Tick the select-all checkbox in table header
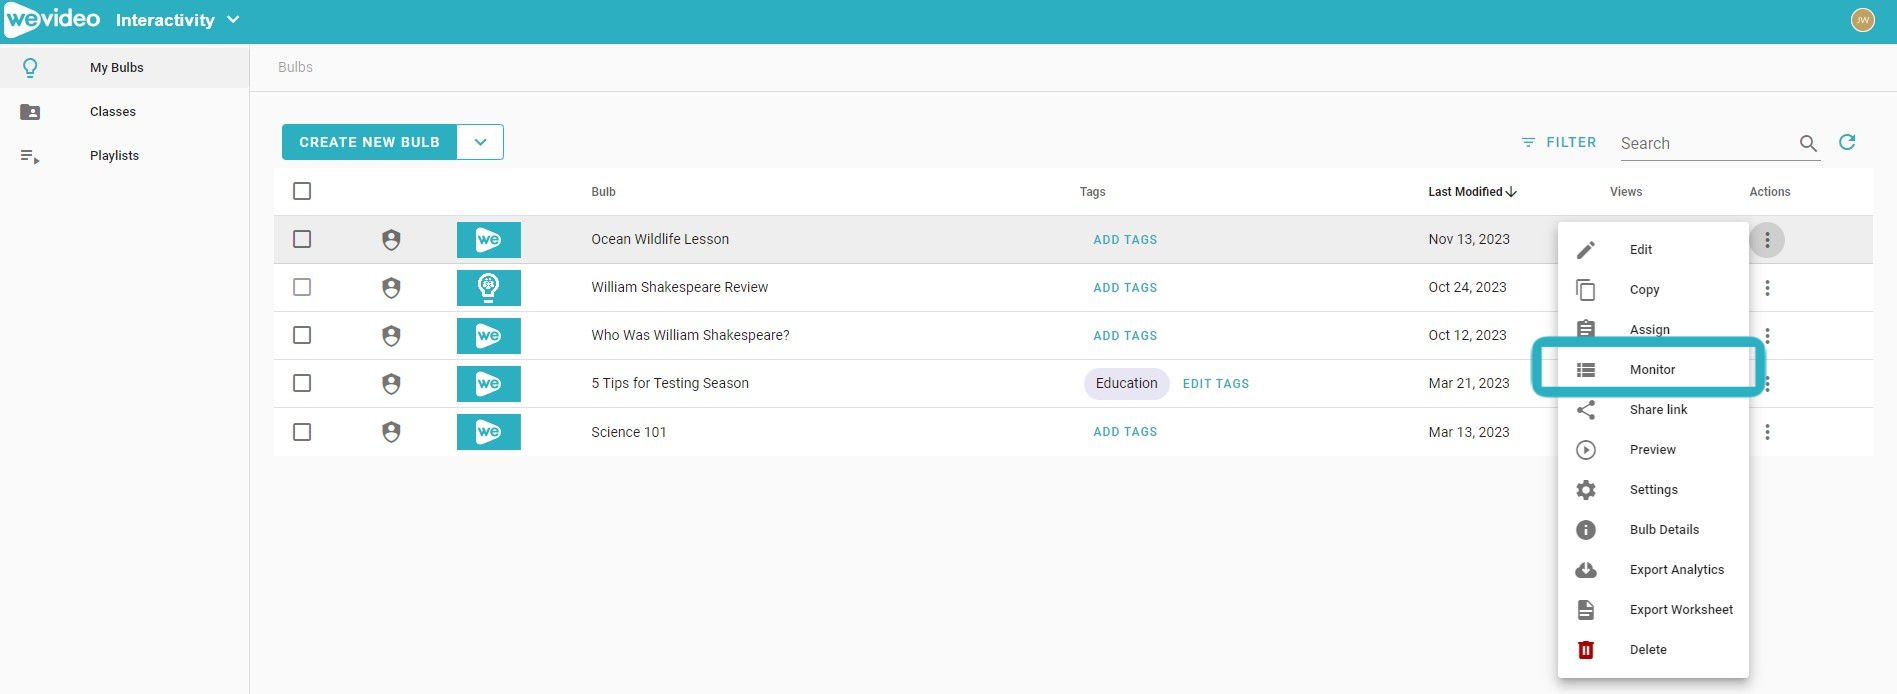Viewport: 1897px width, 694px height. pos(302,191)
